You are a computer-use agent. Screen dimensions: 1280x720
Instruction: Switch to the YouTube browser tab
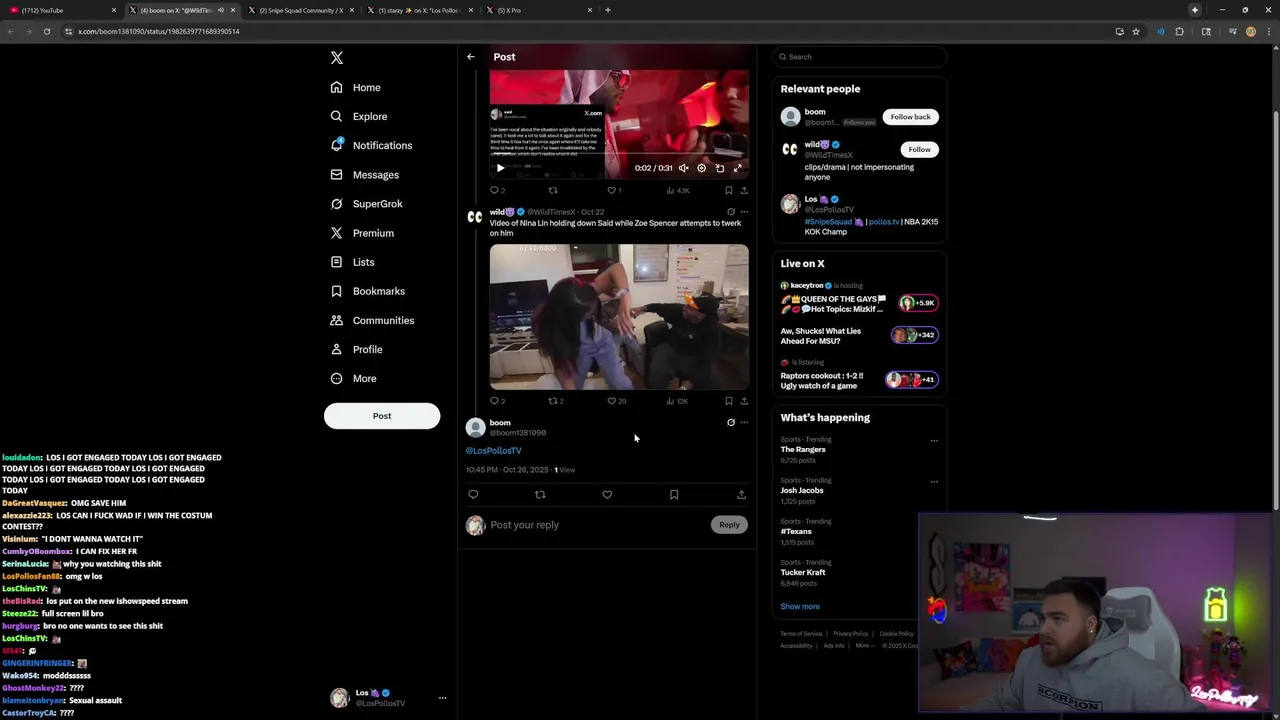click(x=62, y=10)
